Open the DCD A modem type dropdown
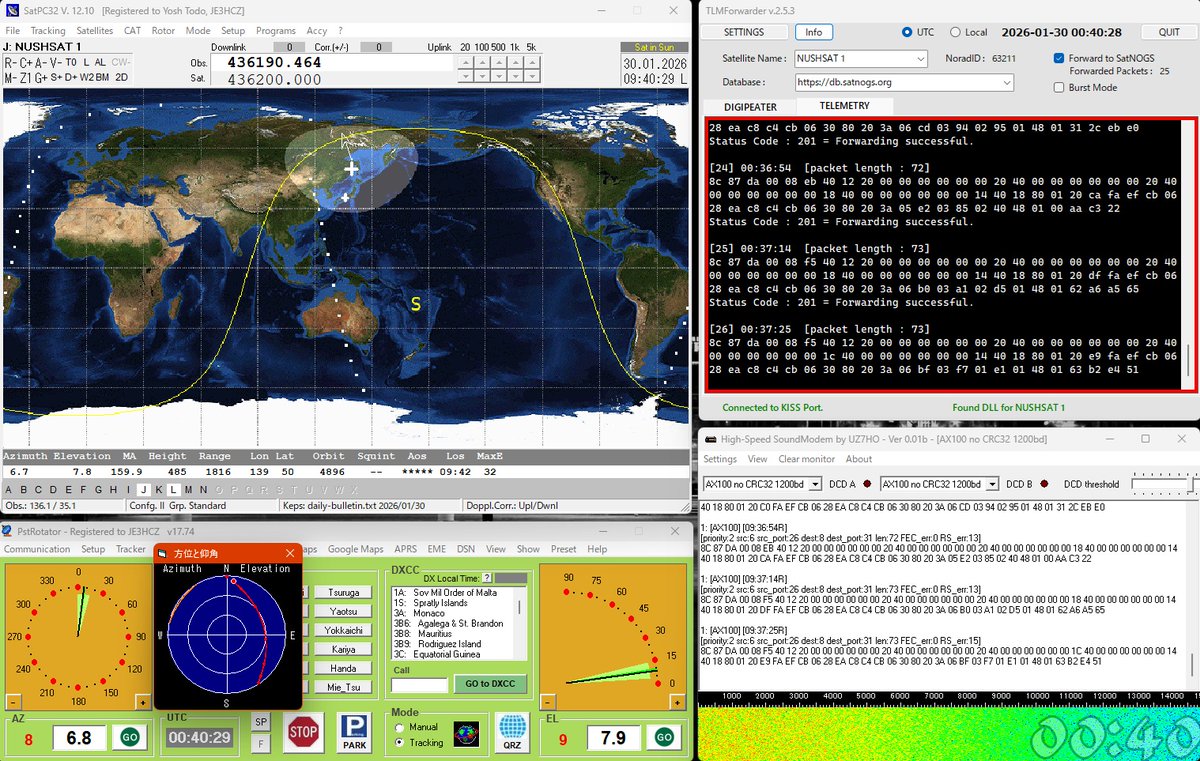 click(762, 484)
